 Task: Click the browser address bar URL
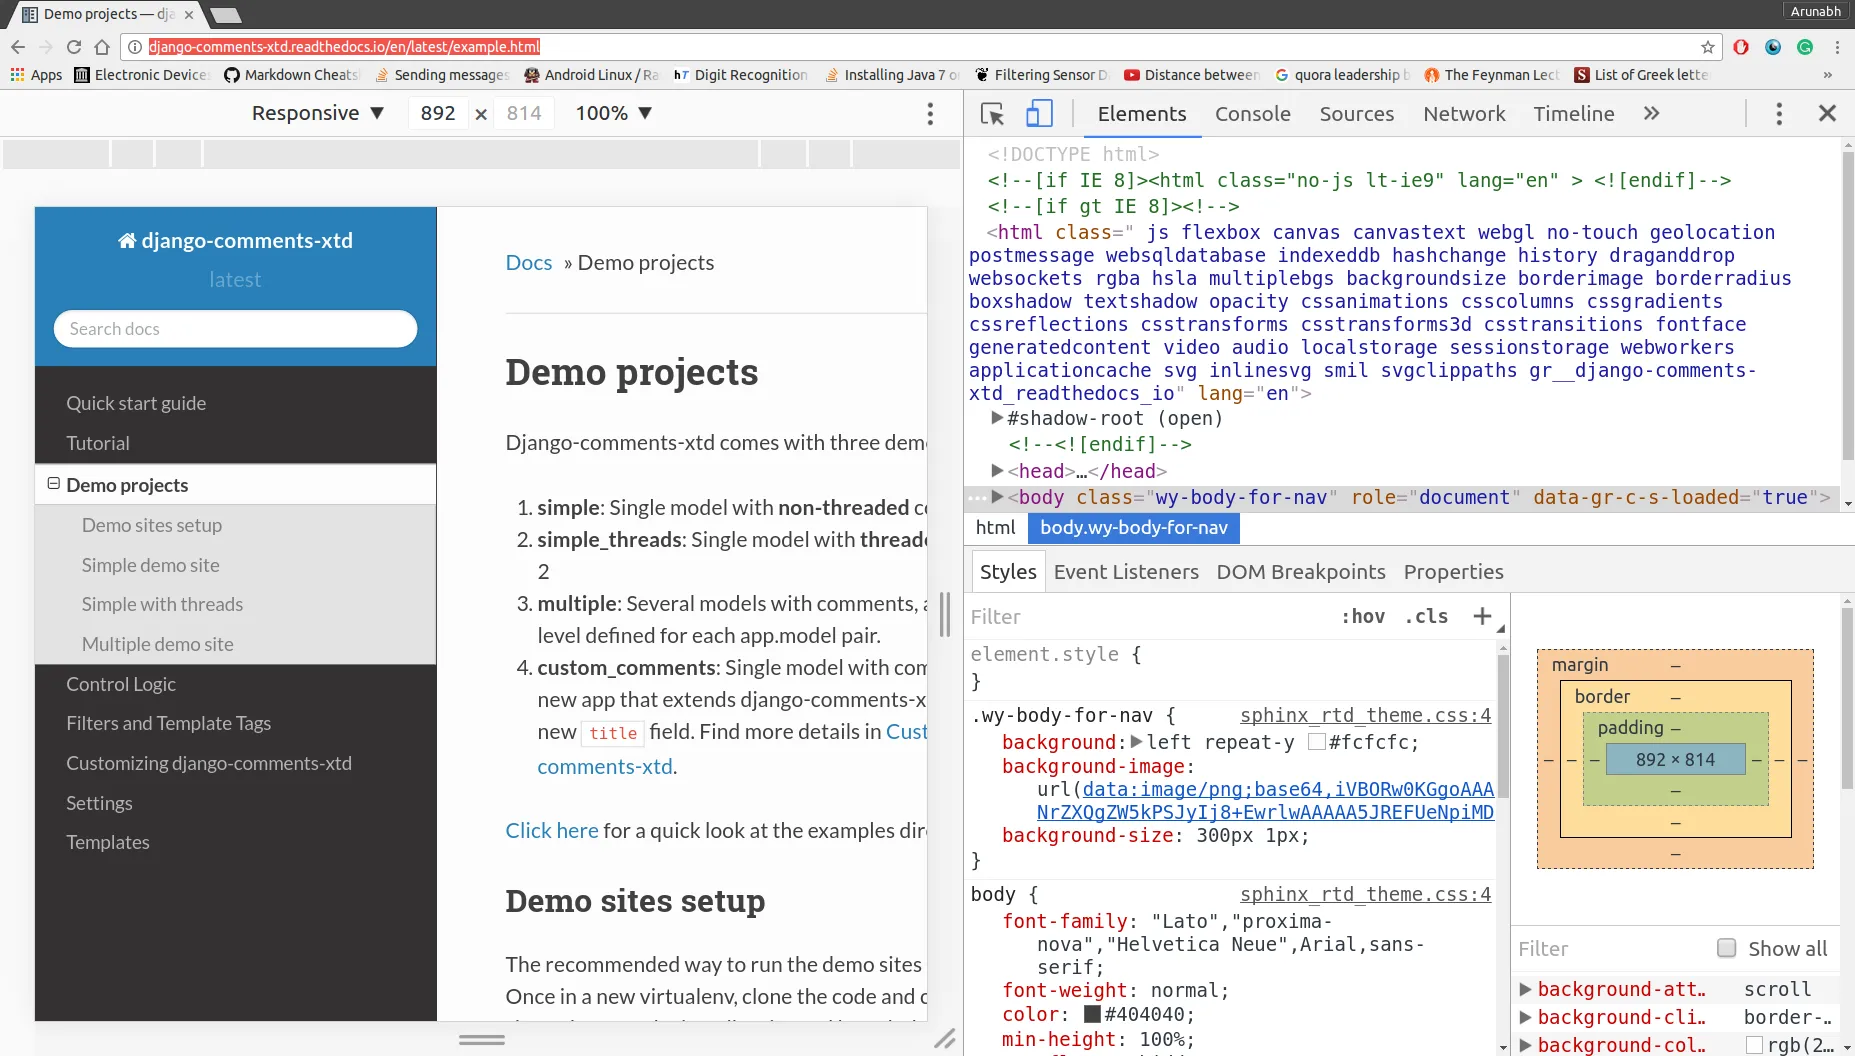tap(344, 47)
